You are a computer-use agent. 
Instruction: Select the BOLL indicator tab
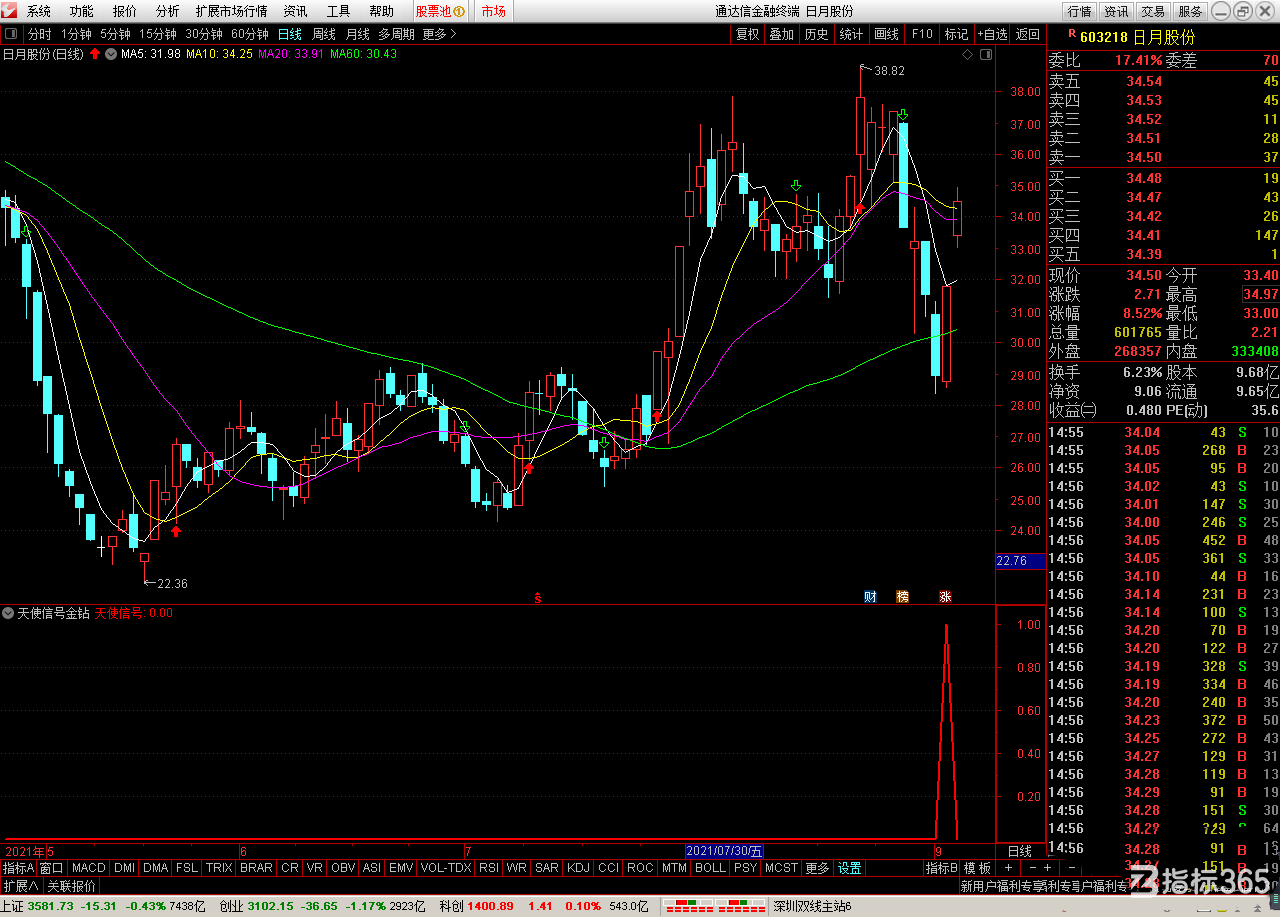point(710,868)
